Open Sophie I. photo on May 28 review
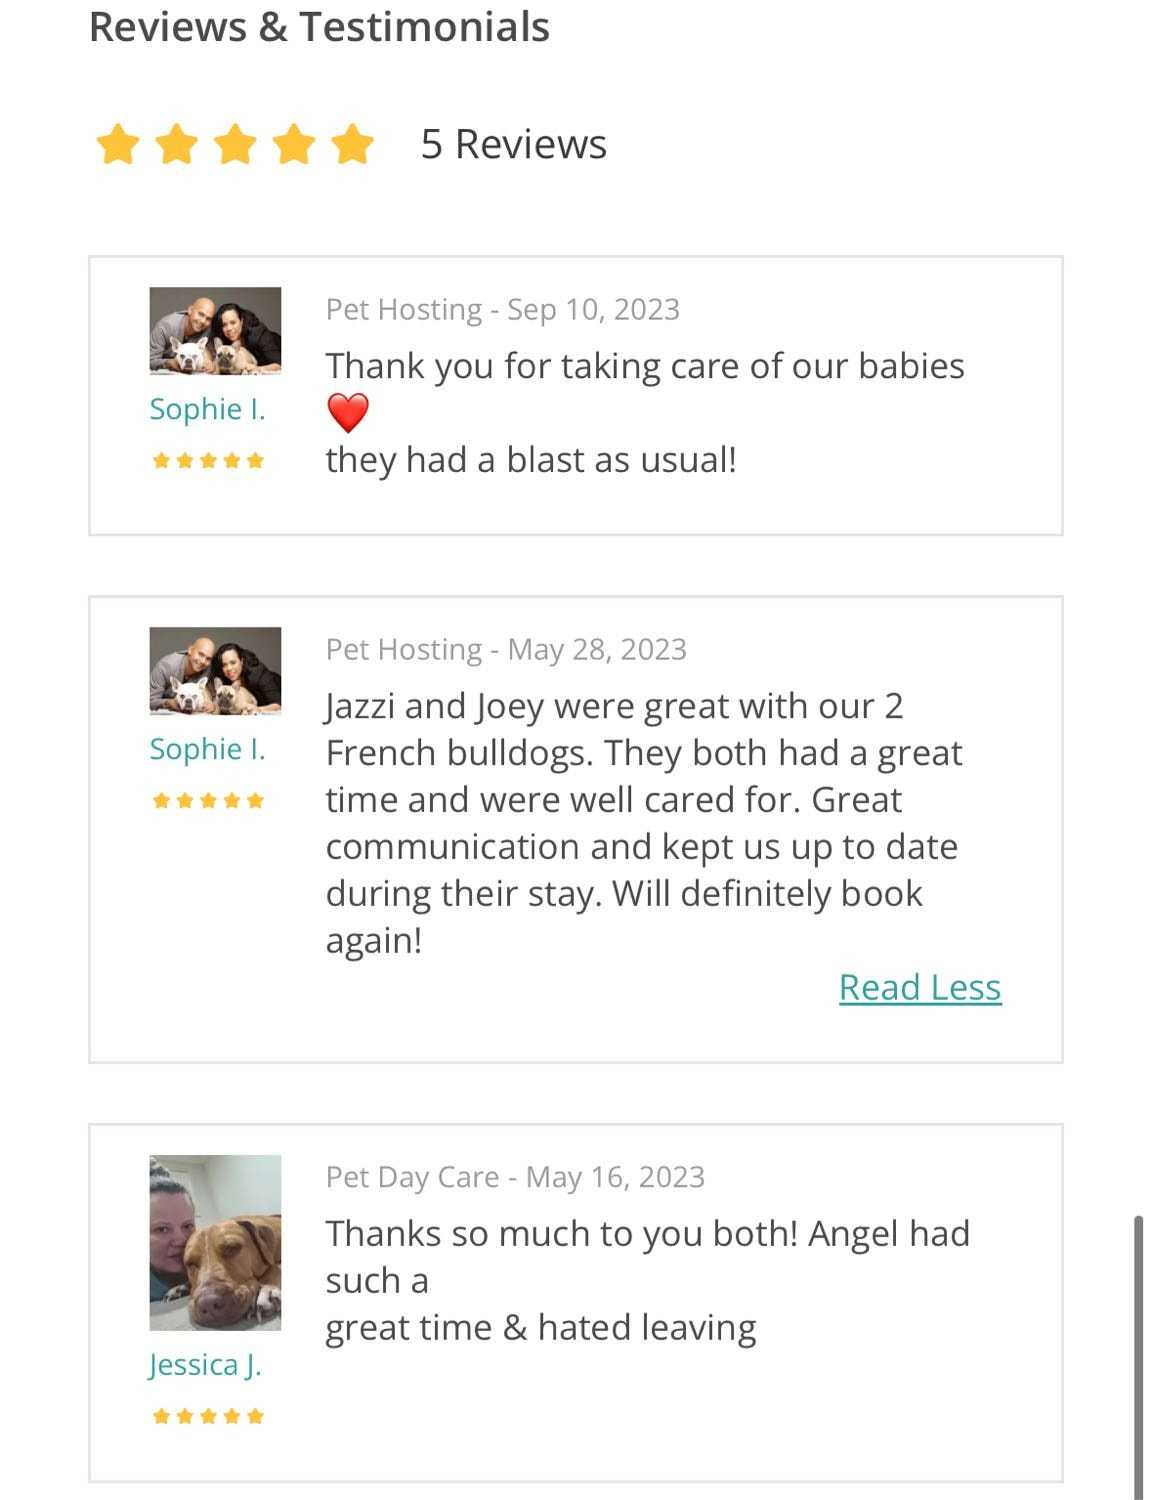The width and height of the screenshot is (1152, 1500). (215, 671)
